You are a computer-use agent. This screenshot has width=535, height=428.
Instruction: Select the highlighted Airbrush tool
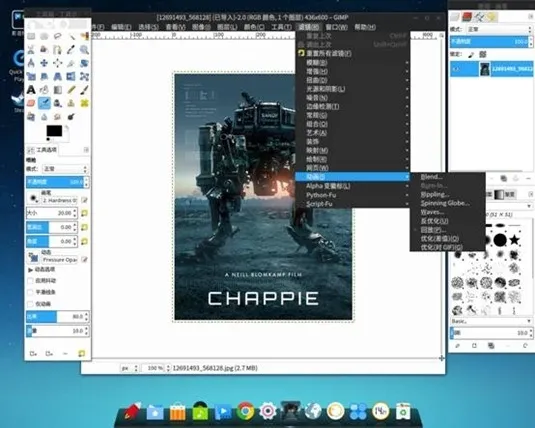(44, 103)
